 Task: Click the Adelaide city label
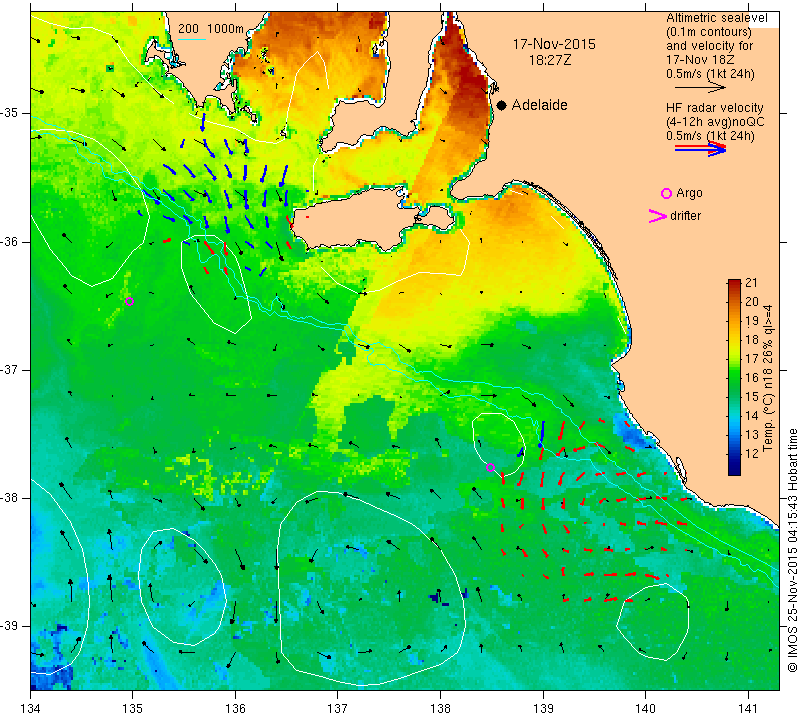pos(540,105)
